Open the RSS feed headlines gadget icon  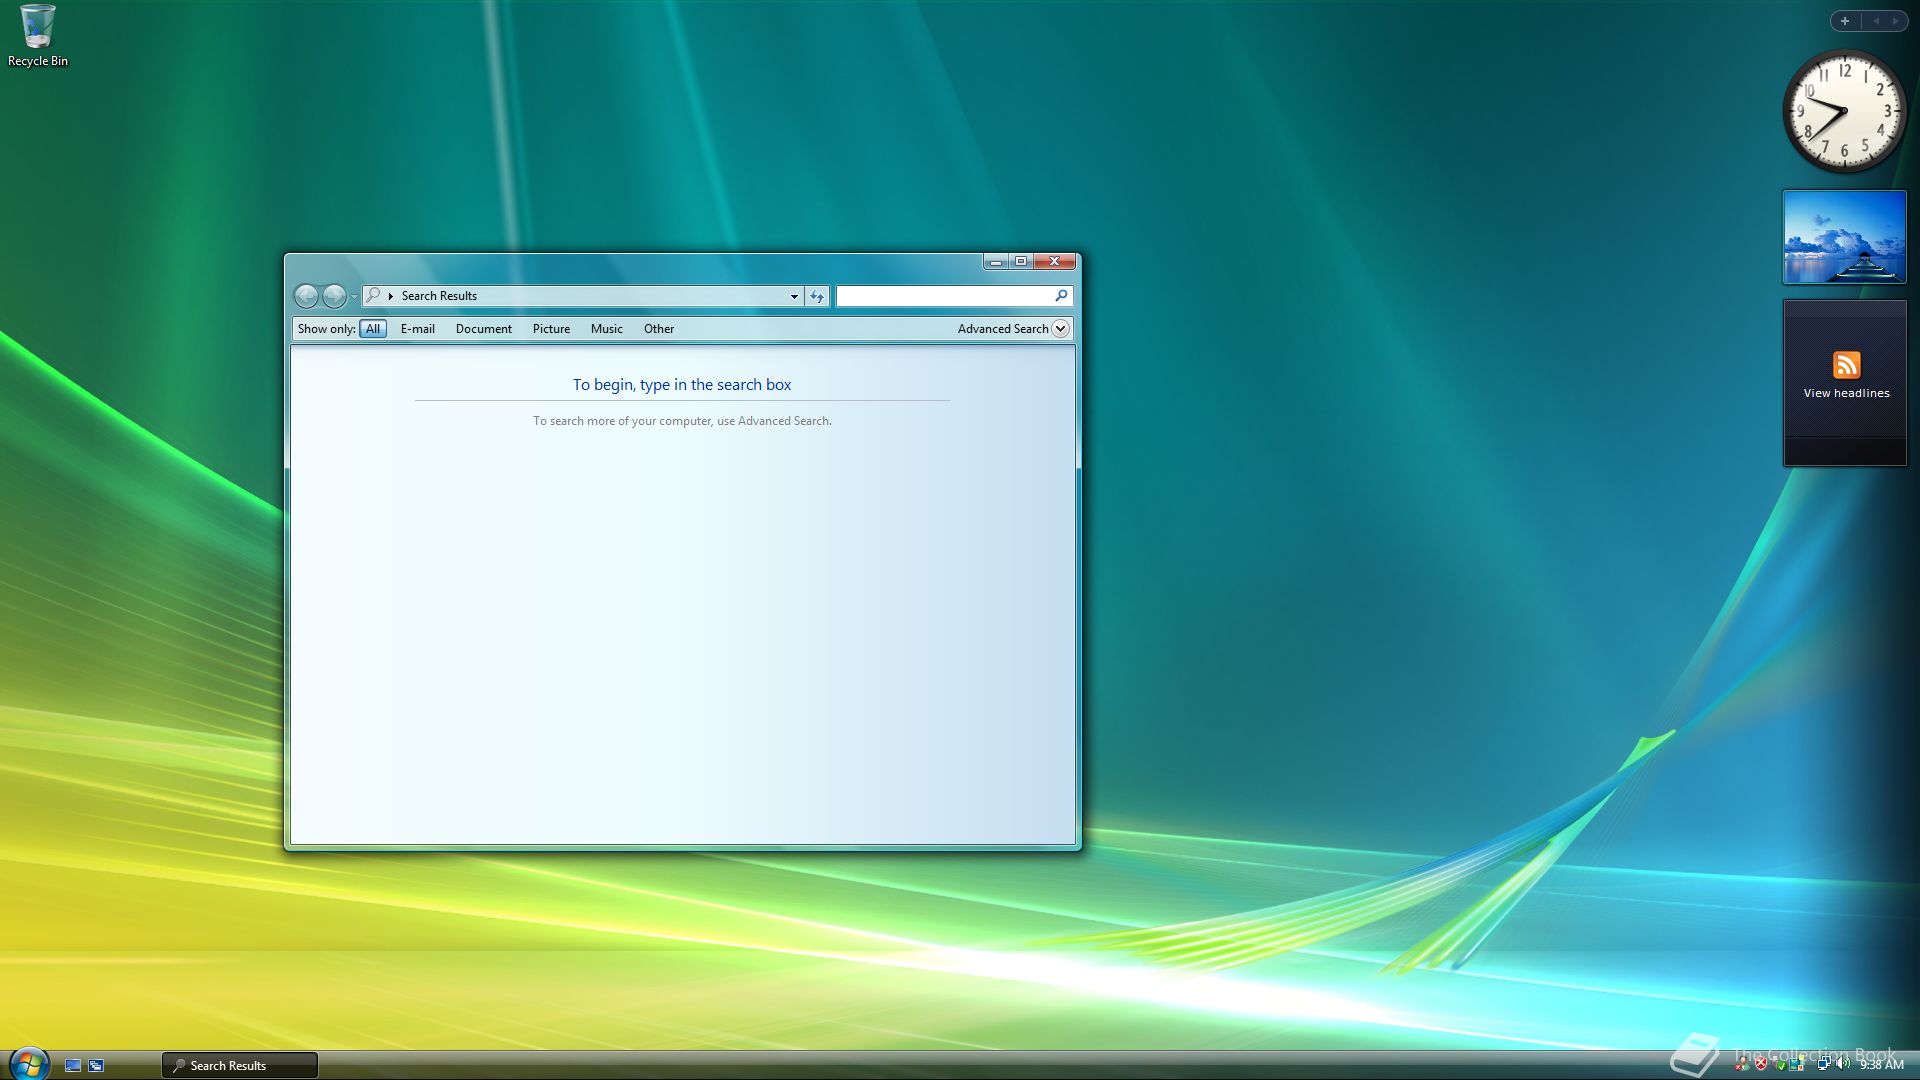click(x=1846, y=365)
